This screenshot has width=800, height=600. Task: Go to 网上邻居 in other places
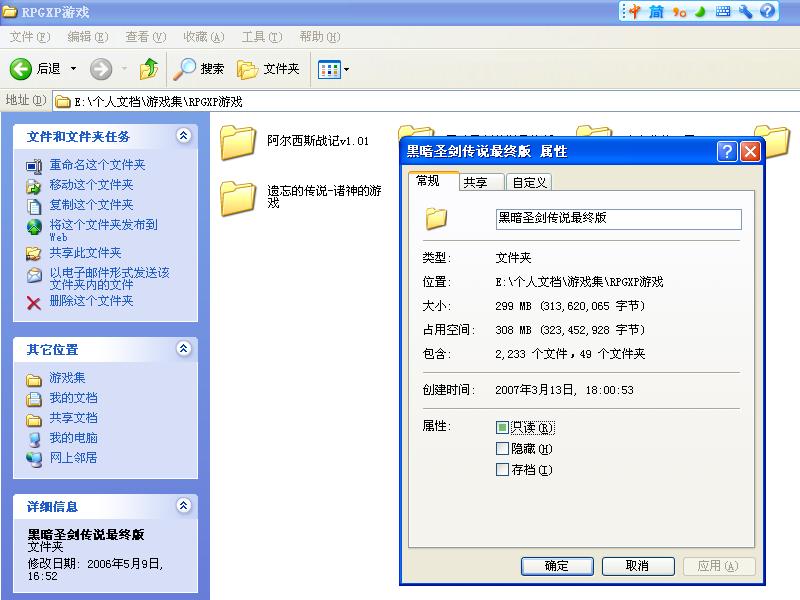pyautogui.click(x=73, y=458)
